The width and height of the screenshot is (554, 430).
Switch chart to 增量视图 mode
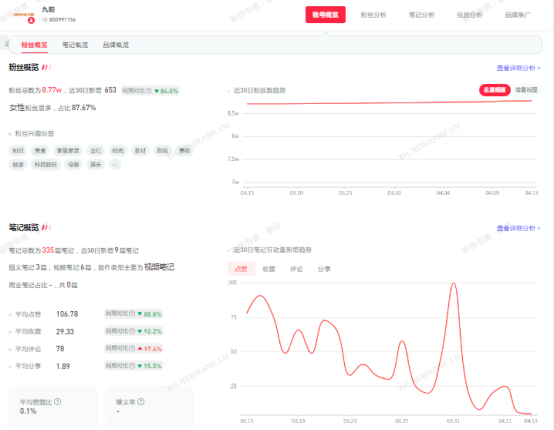526,90
